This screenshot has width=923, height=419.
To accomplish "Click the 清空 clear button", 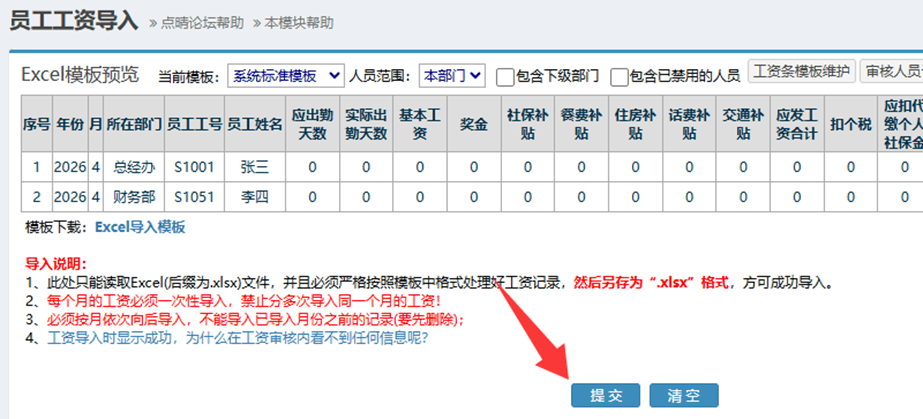I will pos(683,395).
